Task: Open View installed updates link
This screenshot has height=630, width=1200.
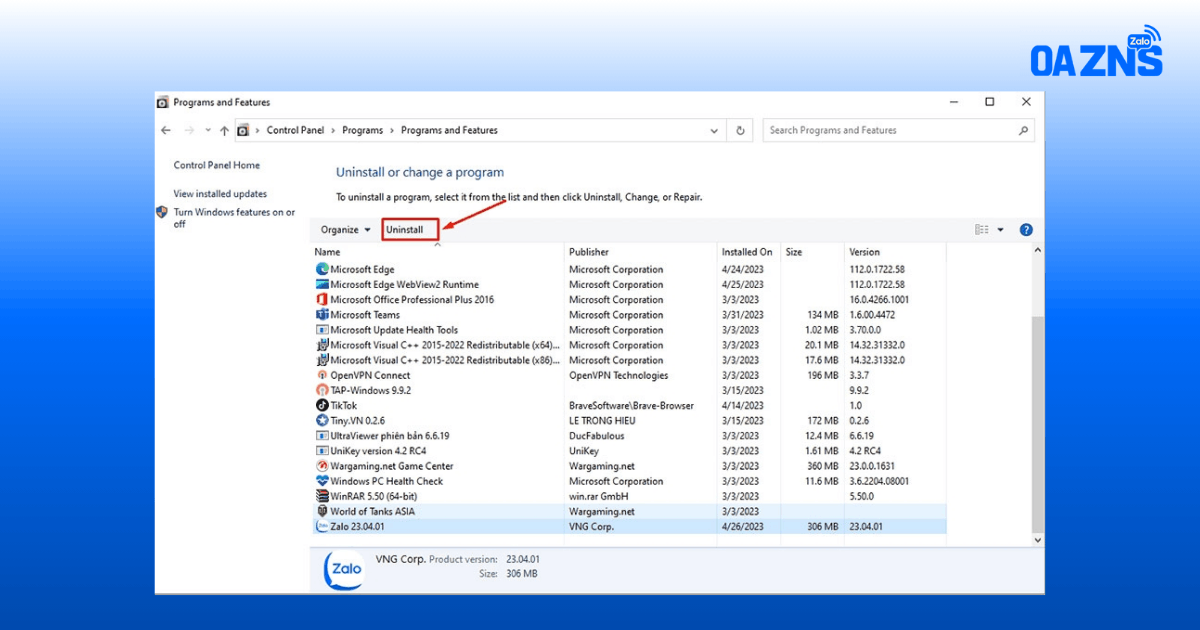Action: (220, 194)
